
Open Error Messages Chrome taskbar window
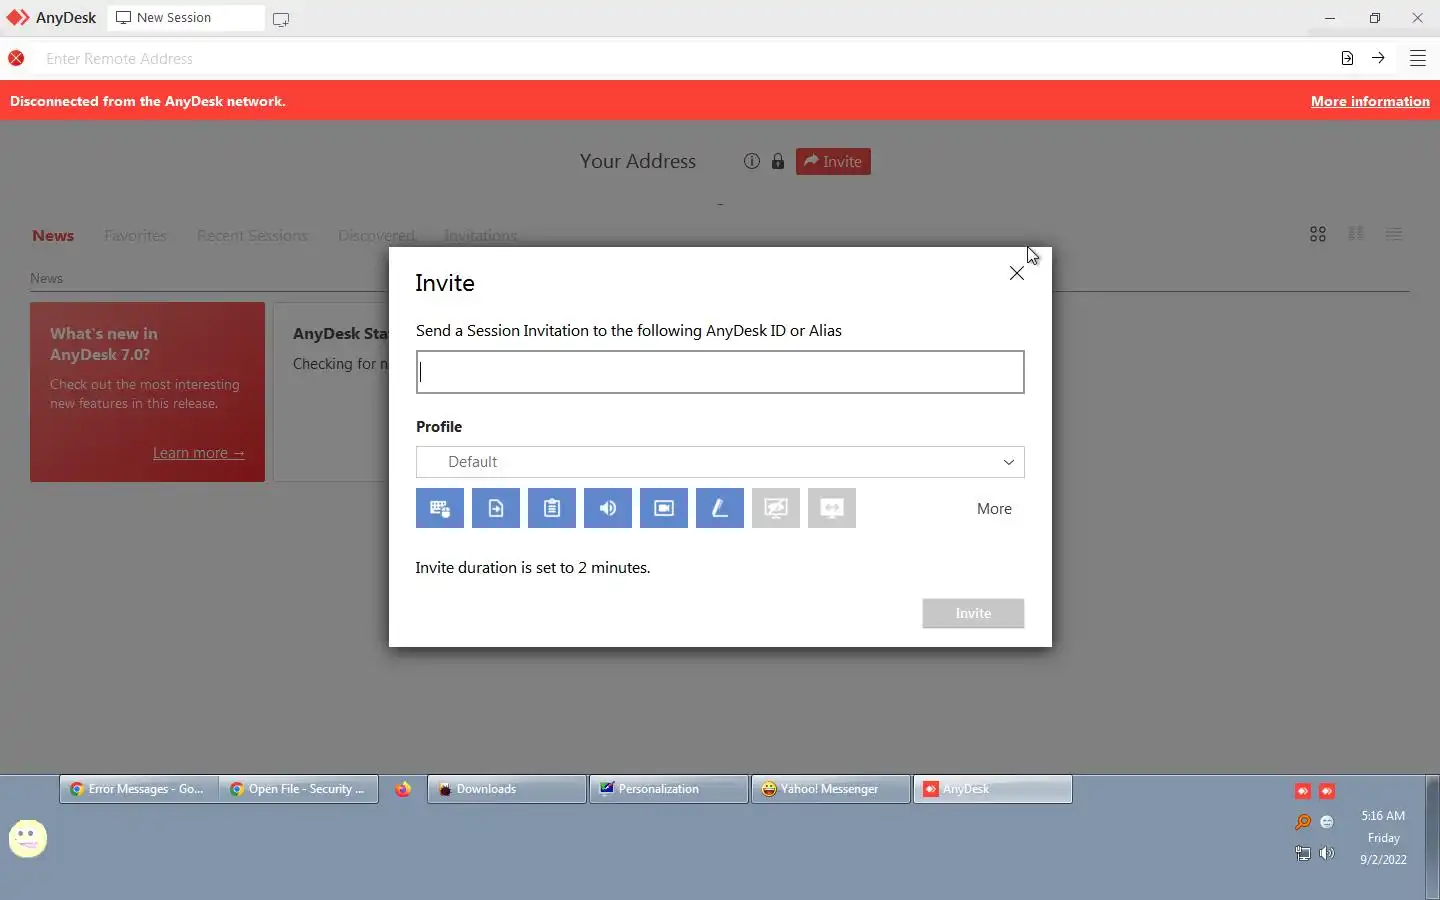139,789
